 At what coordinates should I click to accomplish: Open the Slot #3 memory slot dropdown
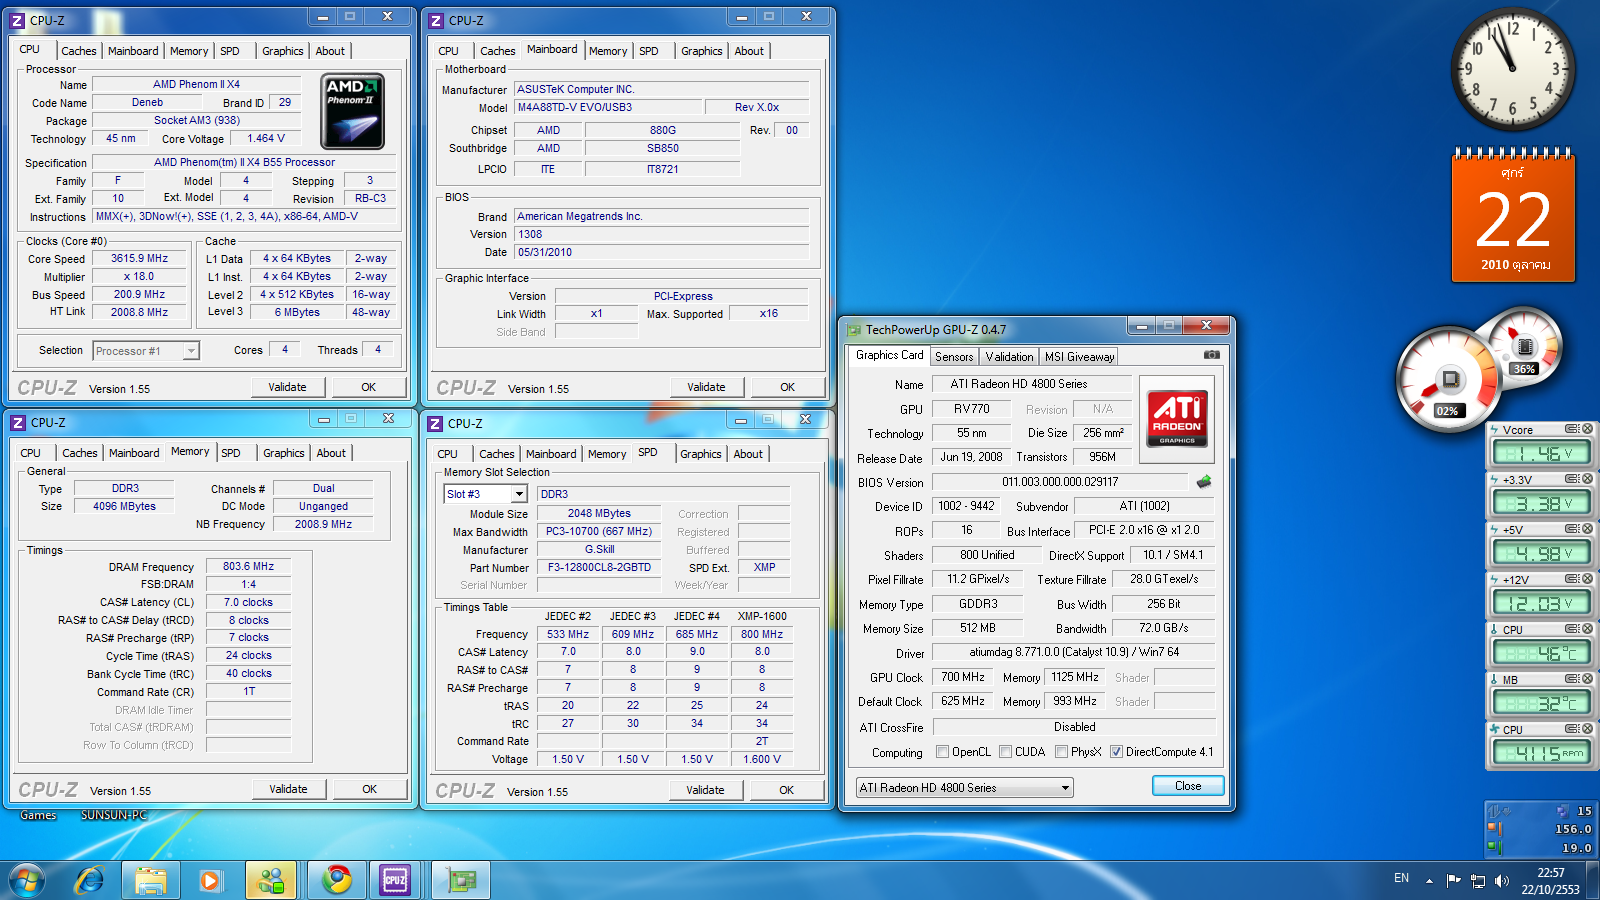[x=519, y=494]
